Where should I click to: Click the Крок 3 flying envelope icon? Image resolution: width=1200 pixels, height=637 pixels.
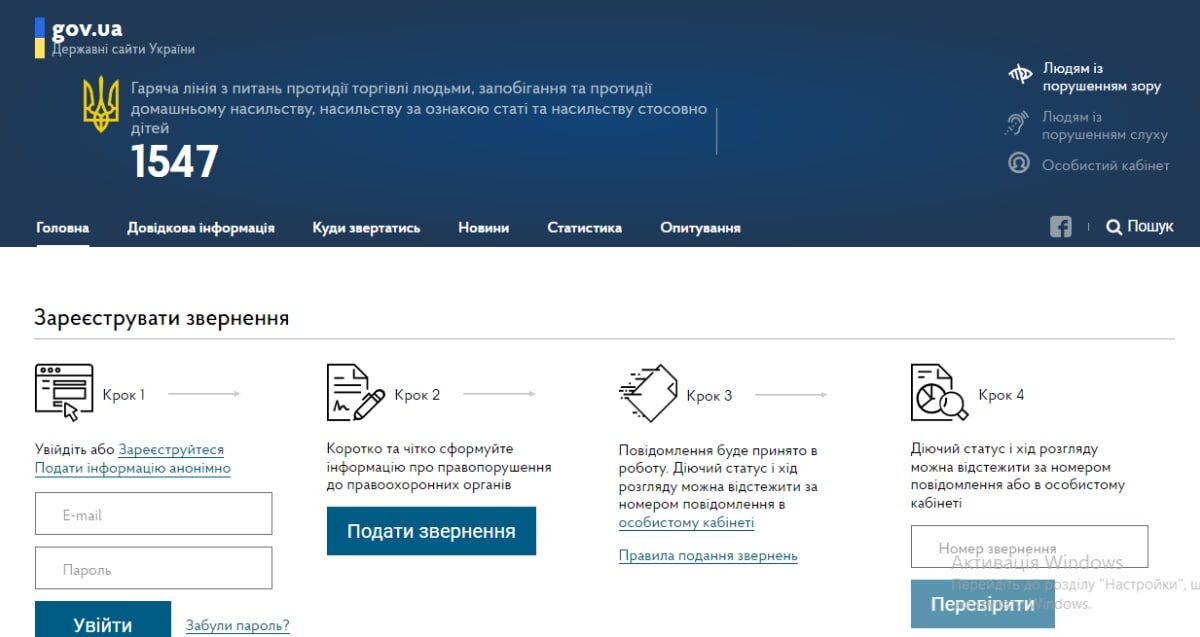(648, 392)
